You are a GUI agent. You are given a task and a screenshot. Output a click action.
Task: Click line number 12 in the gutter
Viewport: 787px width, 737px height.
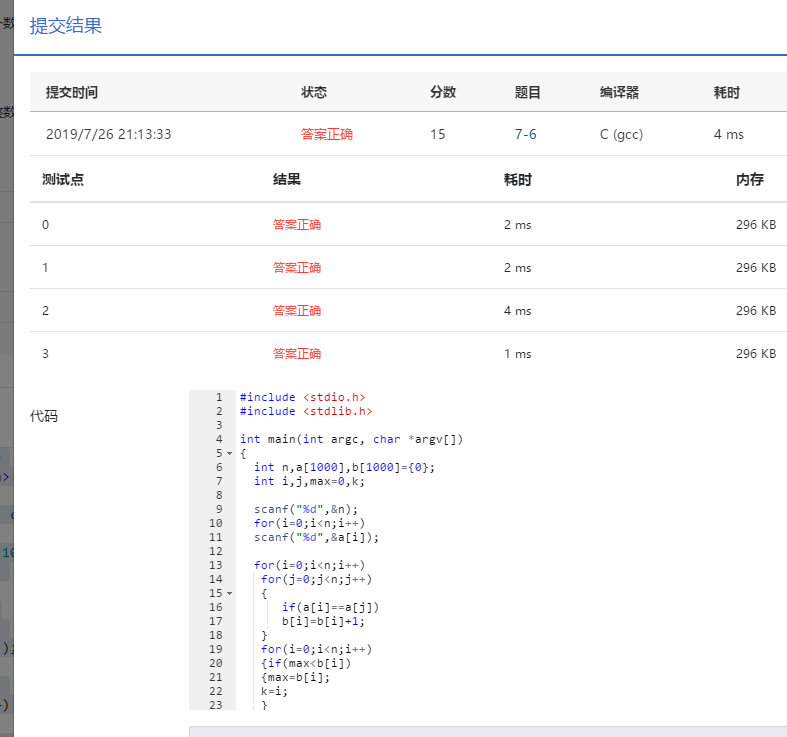(216, 551)
